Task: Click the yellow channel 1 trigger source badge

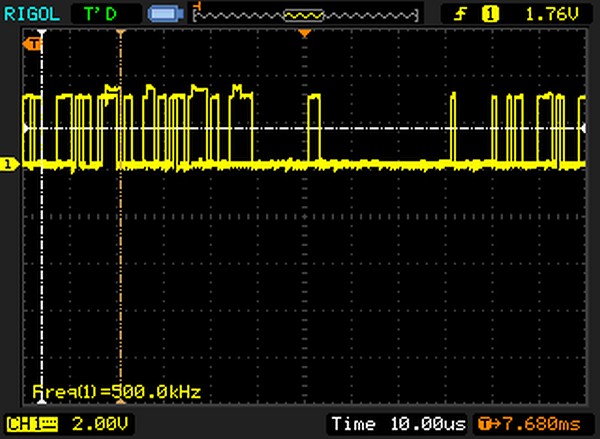Action: click(x=490, y=14)
